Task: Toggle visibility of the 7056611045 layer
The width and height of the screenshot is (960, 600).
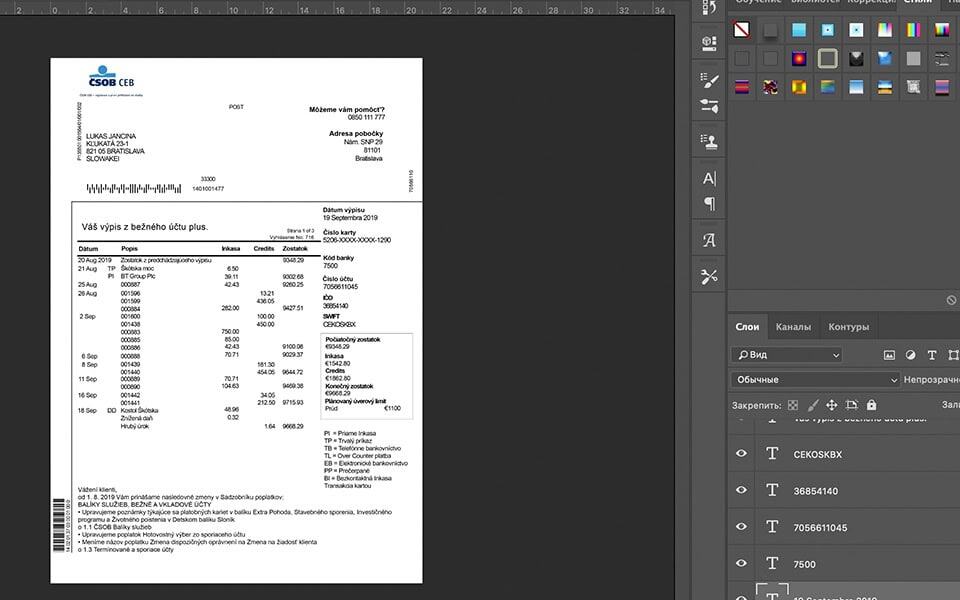Action: point(741,527)
